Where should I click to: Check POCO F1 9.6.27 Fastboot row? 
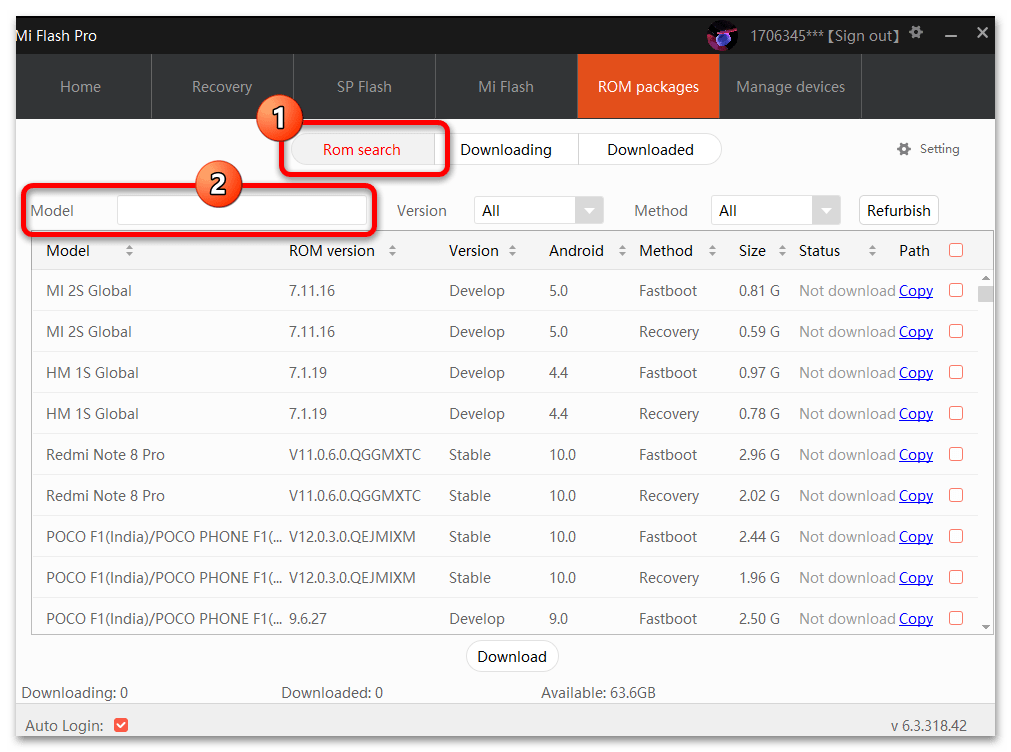tap(956, 618)
